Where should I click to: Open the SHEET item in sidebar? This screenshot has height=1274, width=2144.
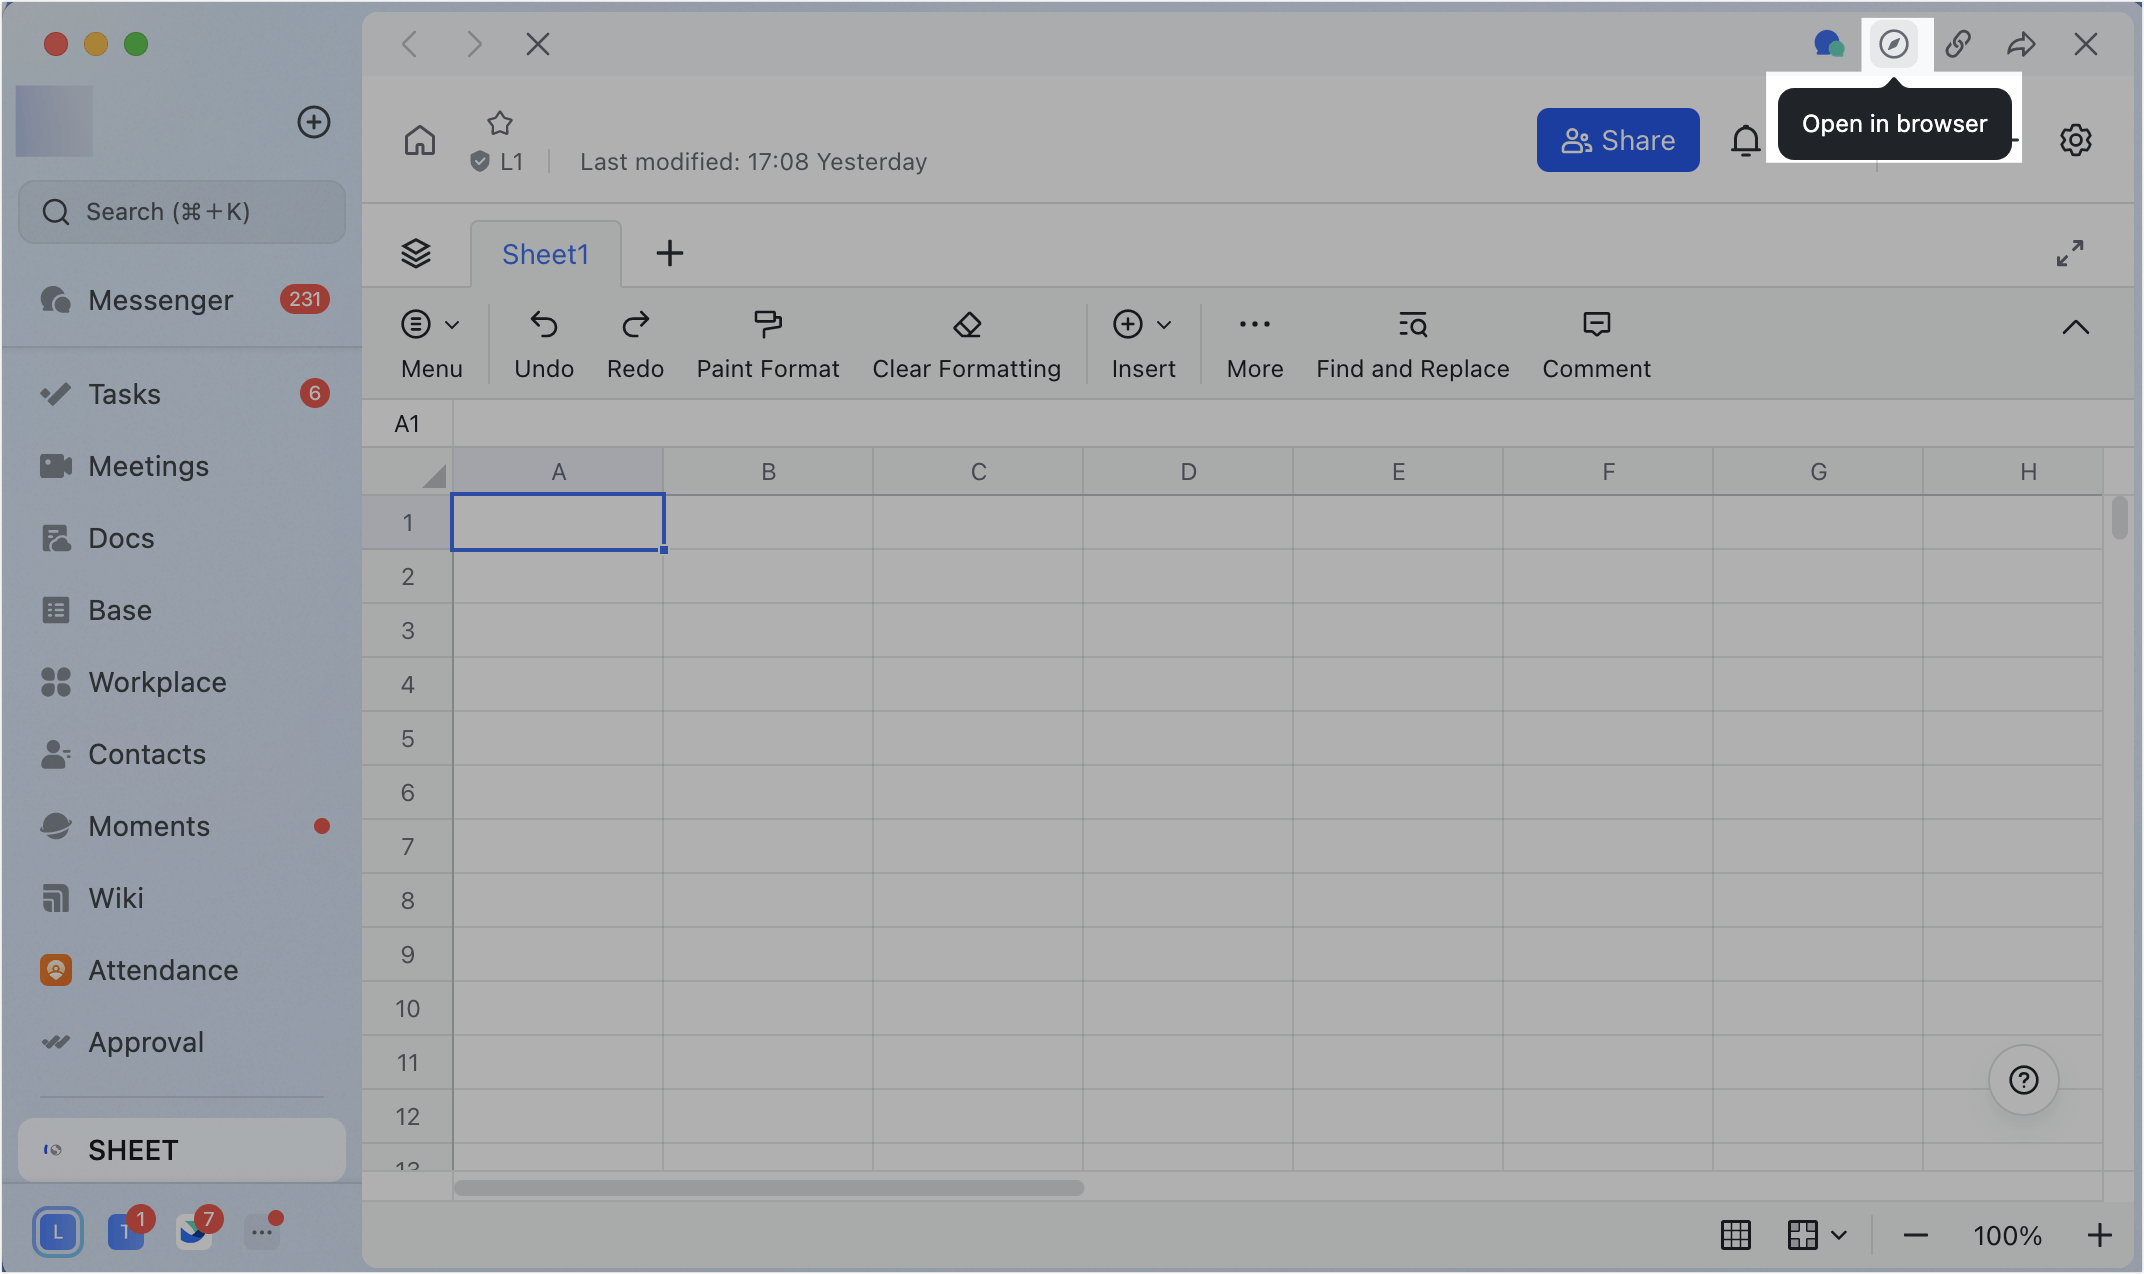click(x=182, y=1150)
